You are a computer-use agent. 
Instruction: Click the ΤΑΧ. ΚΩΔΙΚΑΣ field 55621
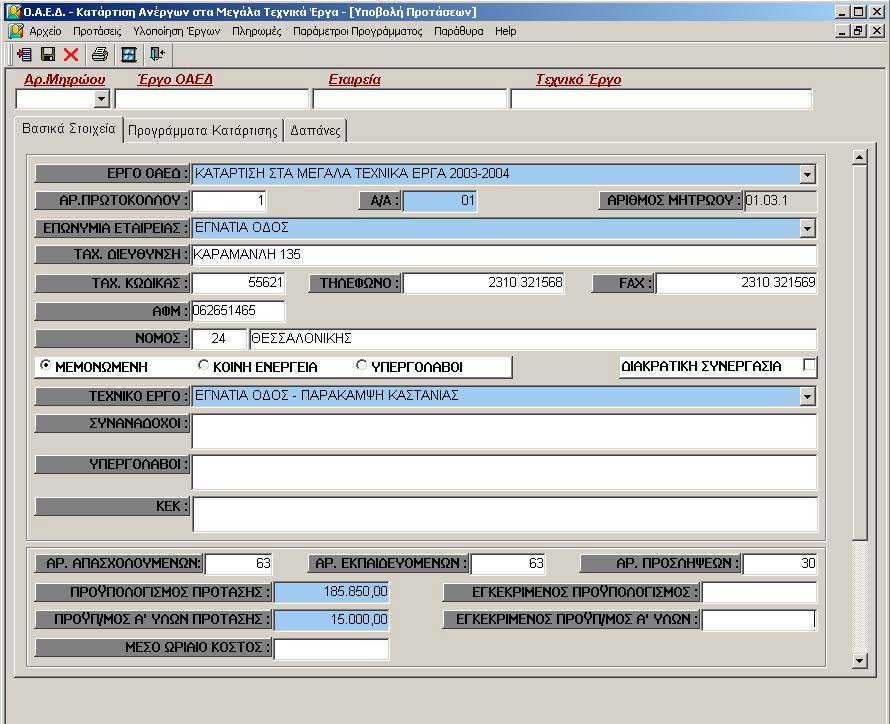click(238, 283)
